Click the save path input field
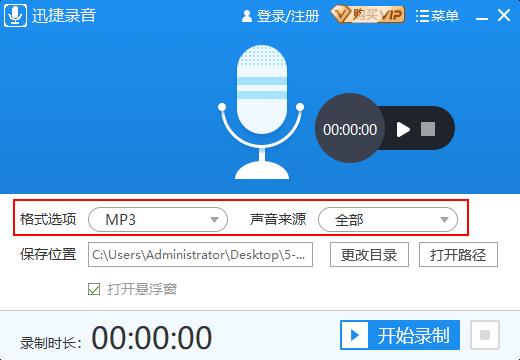 pos(200,255)
